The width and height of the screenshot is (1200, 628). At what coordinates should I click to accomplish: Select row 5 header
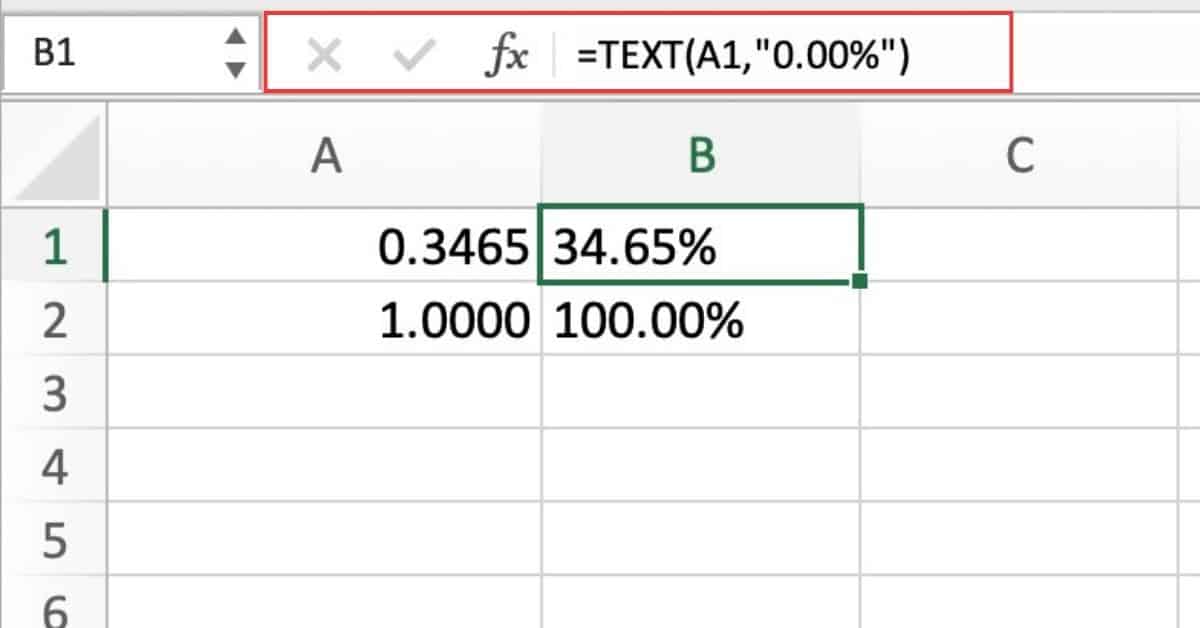coord(54,540)
